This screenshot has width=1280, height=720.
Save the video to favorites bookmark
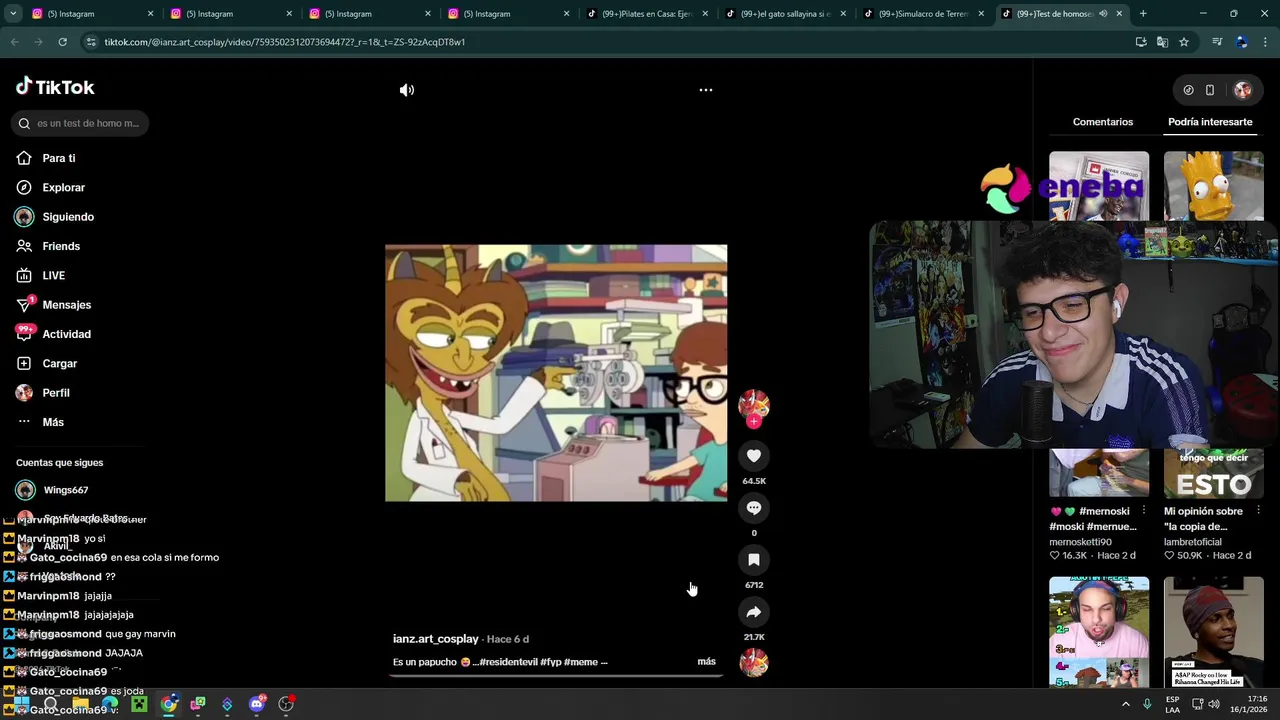pos(754,560)
